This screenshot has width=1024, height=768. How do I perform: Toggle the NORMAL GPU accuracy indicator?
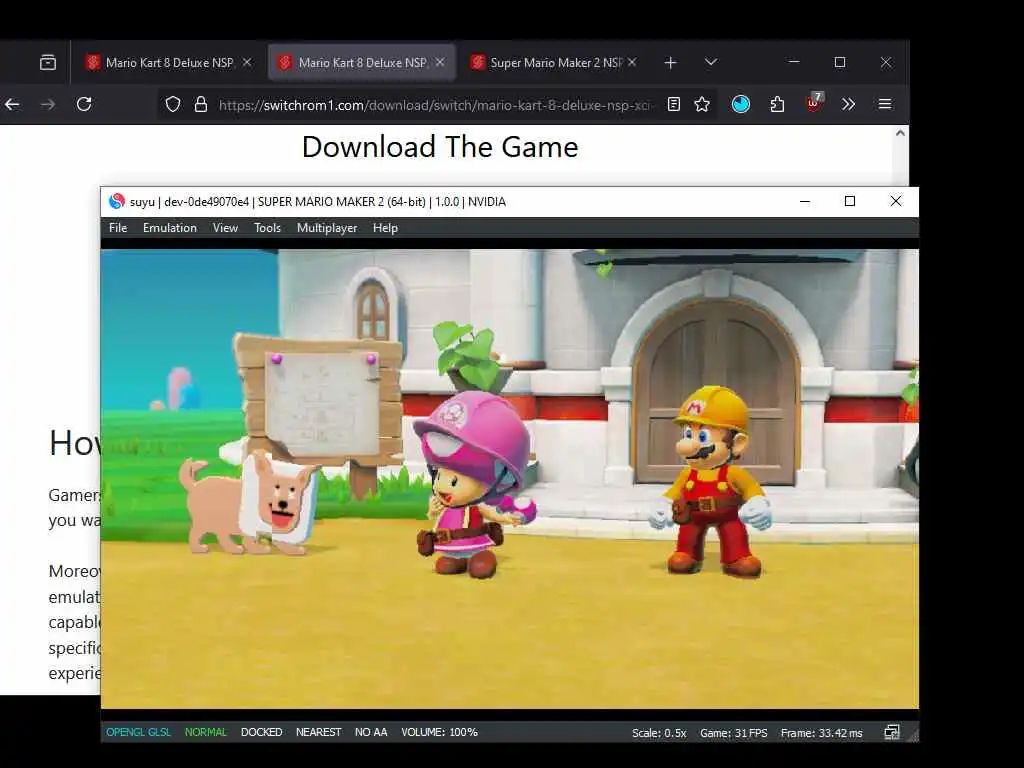click(206, 732)
